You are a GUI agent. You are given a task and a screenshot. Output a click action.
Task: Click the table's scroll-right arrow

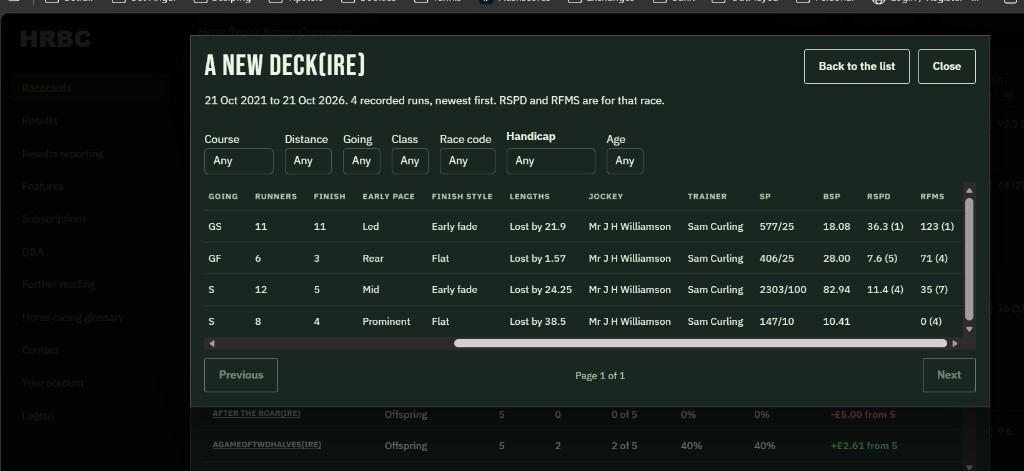pyautogui.click(x=955, y=343)
